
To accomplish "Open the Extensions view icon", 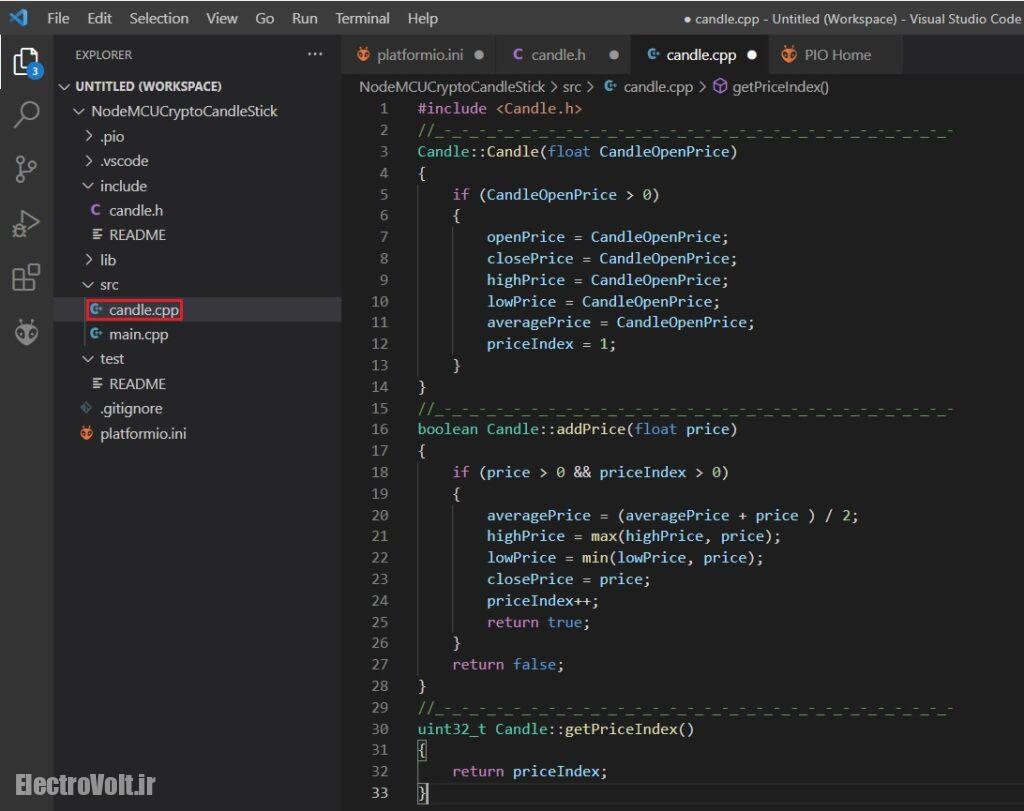I will [x=26, y=277].
